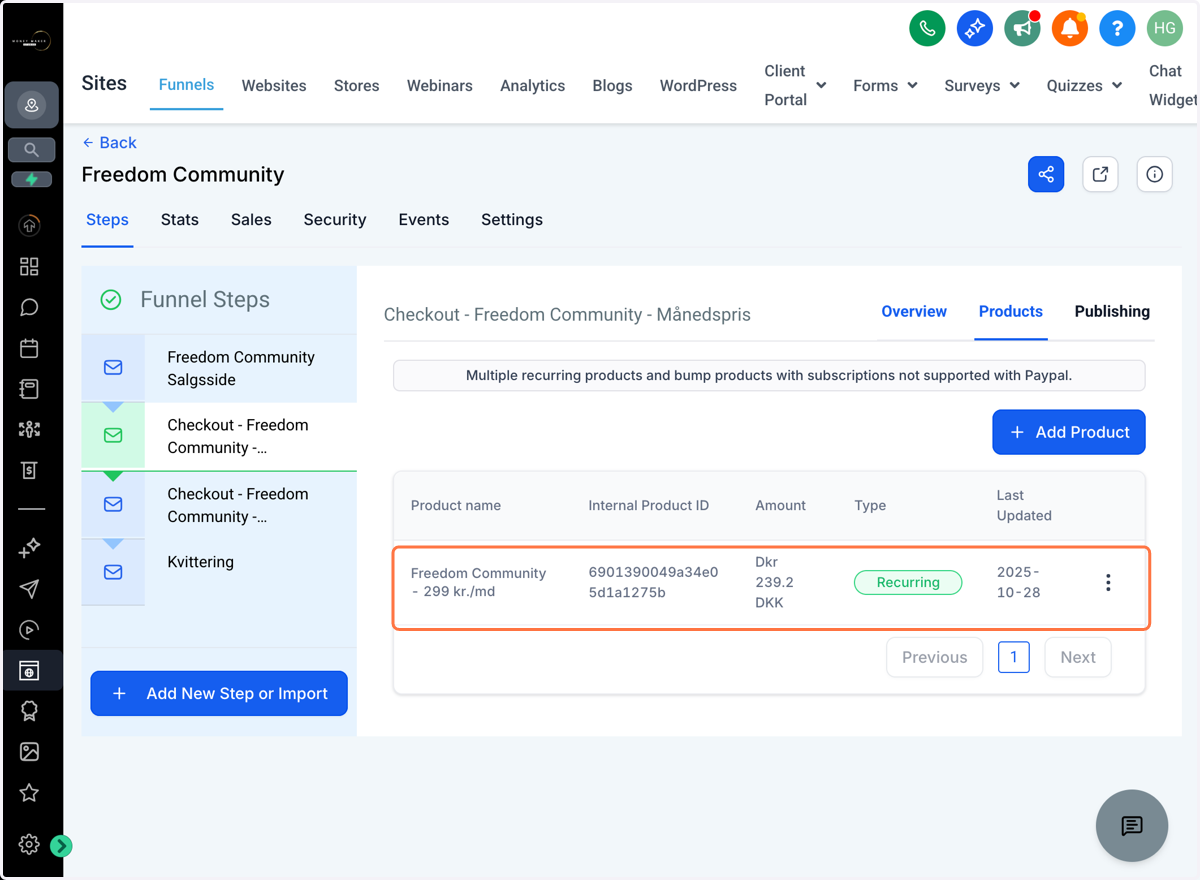The height and width of the screenshot is (880, 1200).
Task: Click the Previous pagination button
Action: (935, 657)
